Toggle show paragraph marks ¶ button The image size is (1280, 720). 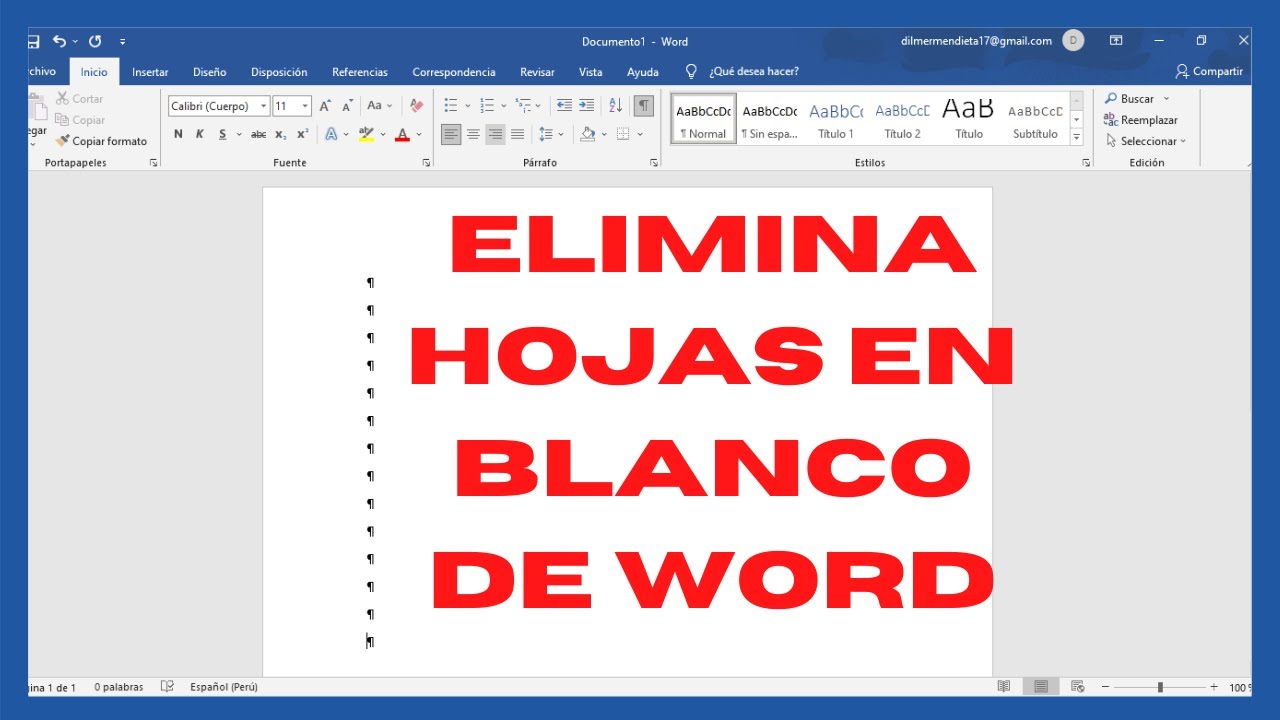pos(644,105)
